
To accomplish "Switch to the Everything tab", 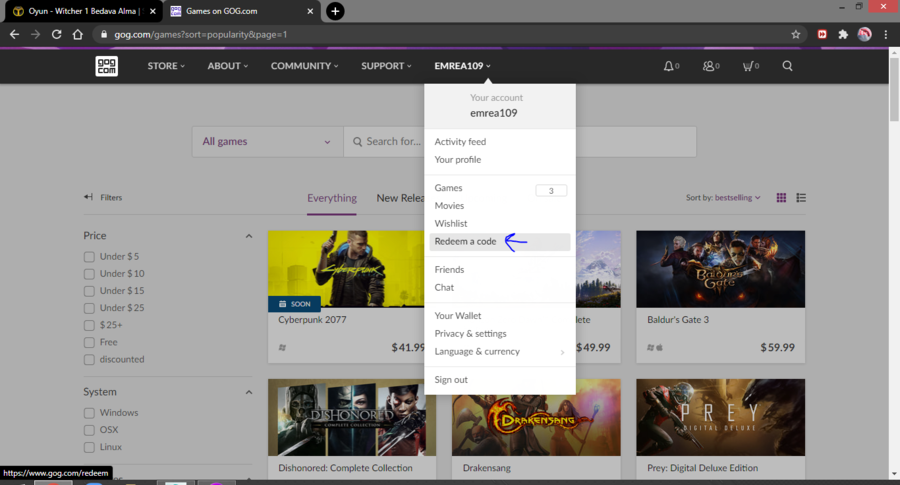I will (332, 198).
